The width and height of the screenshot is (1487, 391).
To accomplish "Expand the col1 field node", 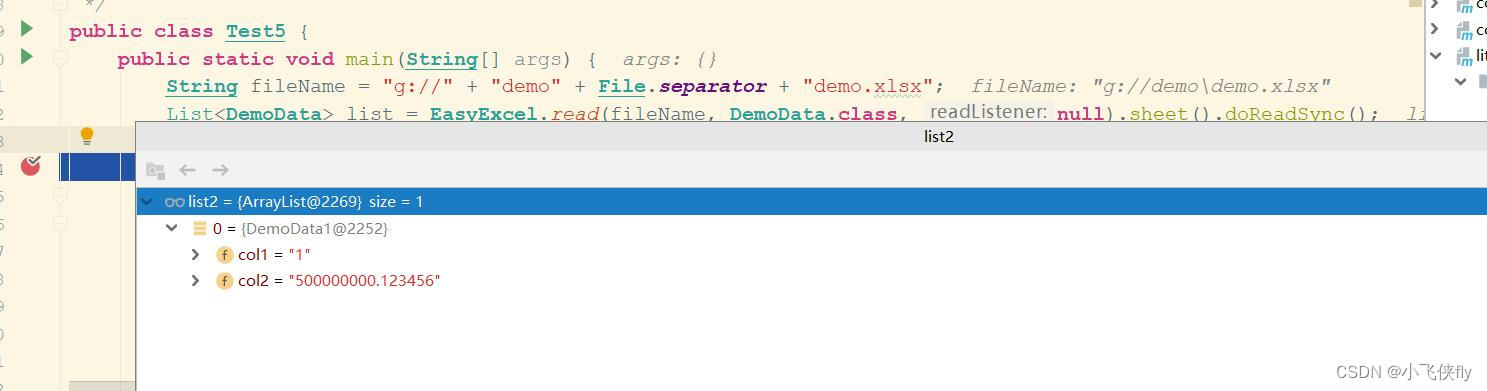I will pyautogui.click(x=196, y=255).
